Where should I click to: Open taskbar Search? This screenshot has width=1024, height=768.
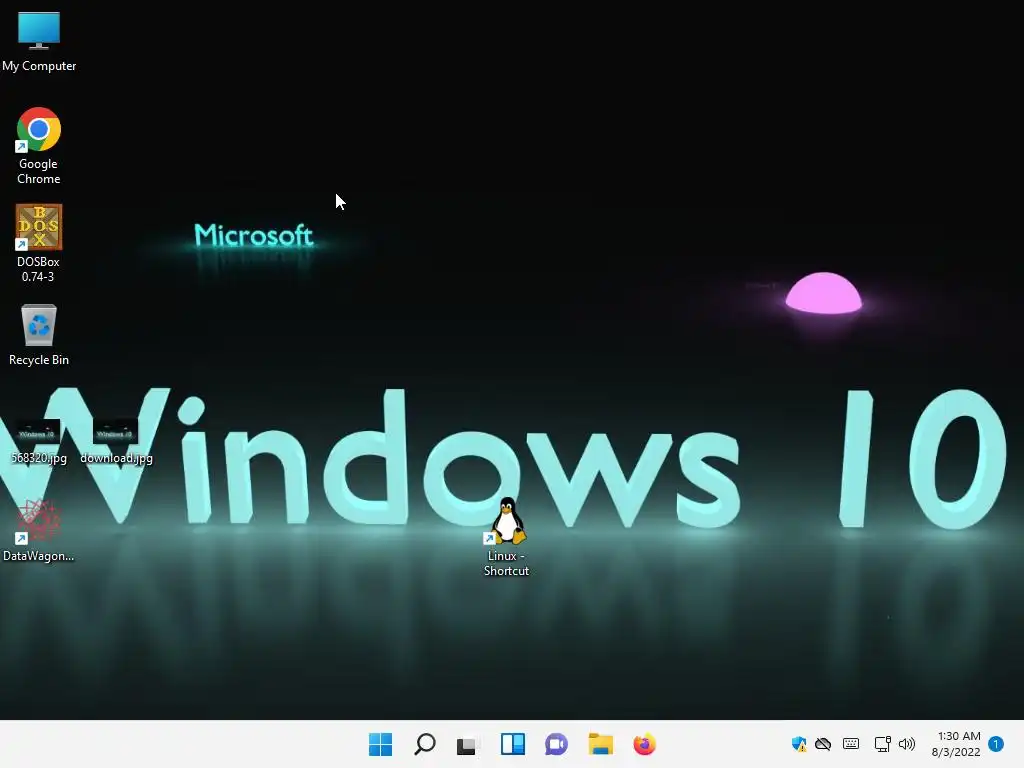[x=425, y=744]
